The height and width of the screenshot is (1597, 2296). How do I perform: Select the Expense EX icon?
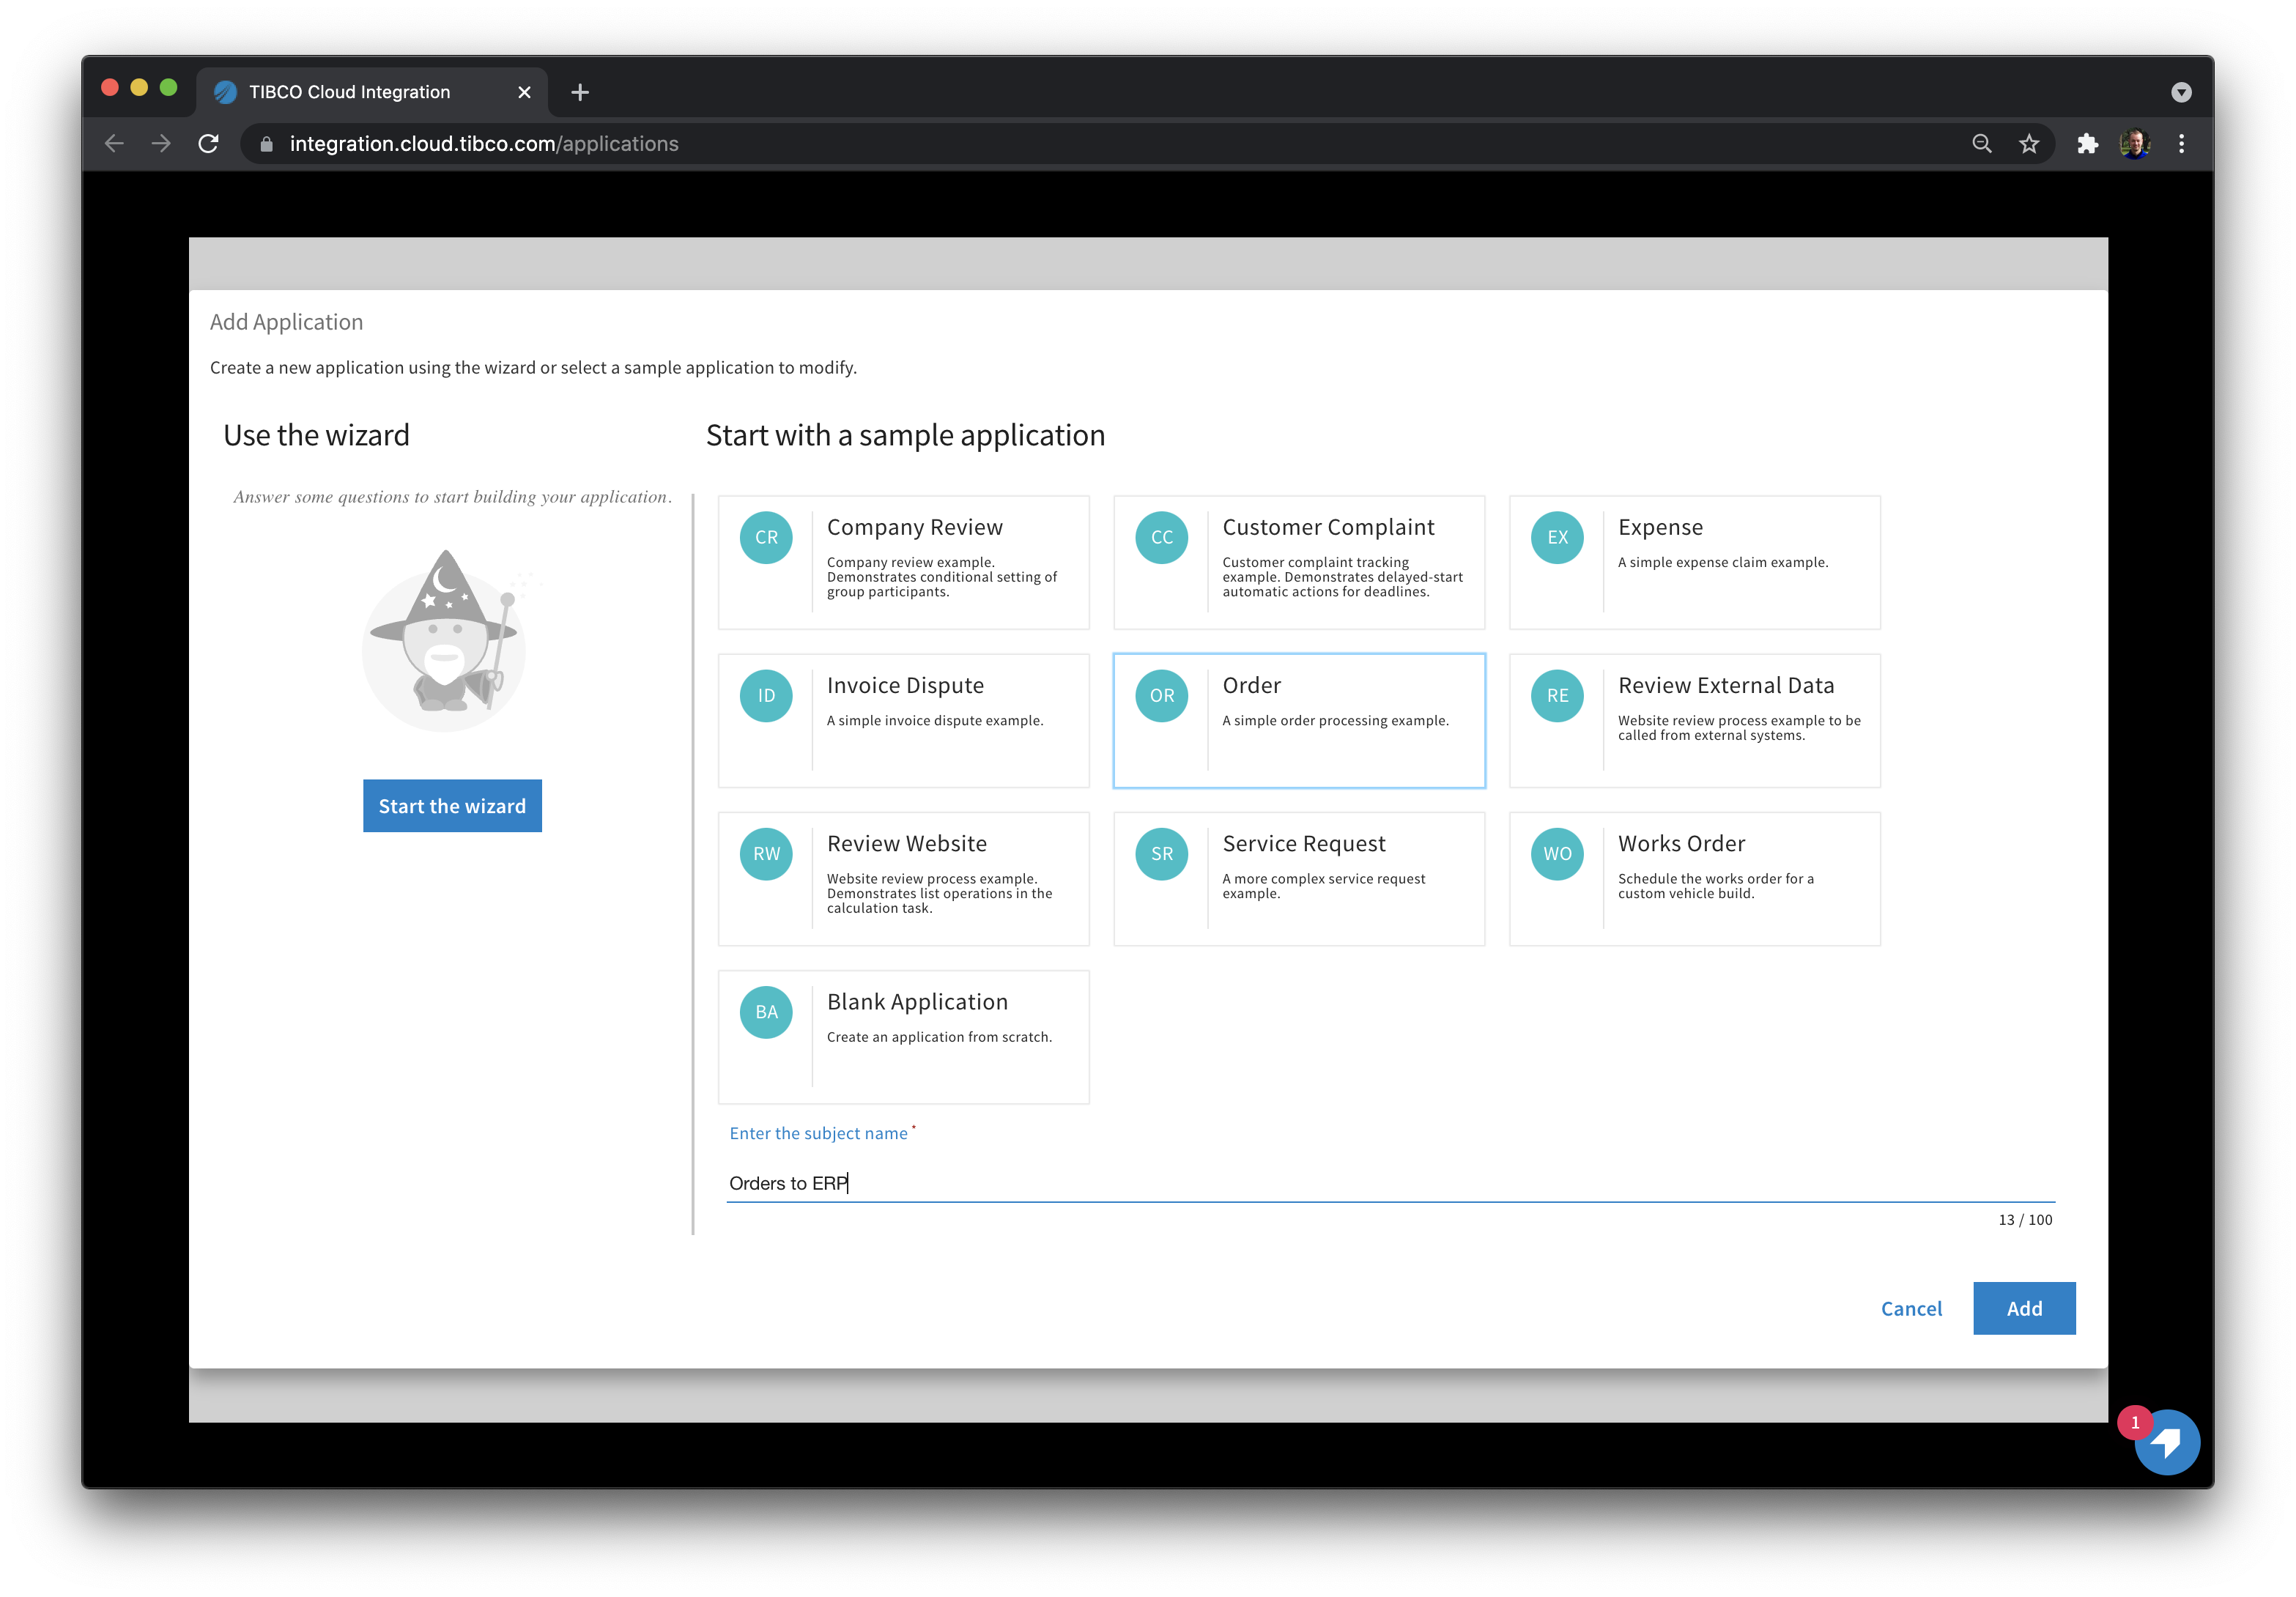pyautogui.click(x=1556, y=537)
